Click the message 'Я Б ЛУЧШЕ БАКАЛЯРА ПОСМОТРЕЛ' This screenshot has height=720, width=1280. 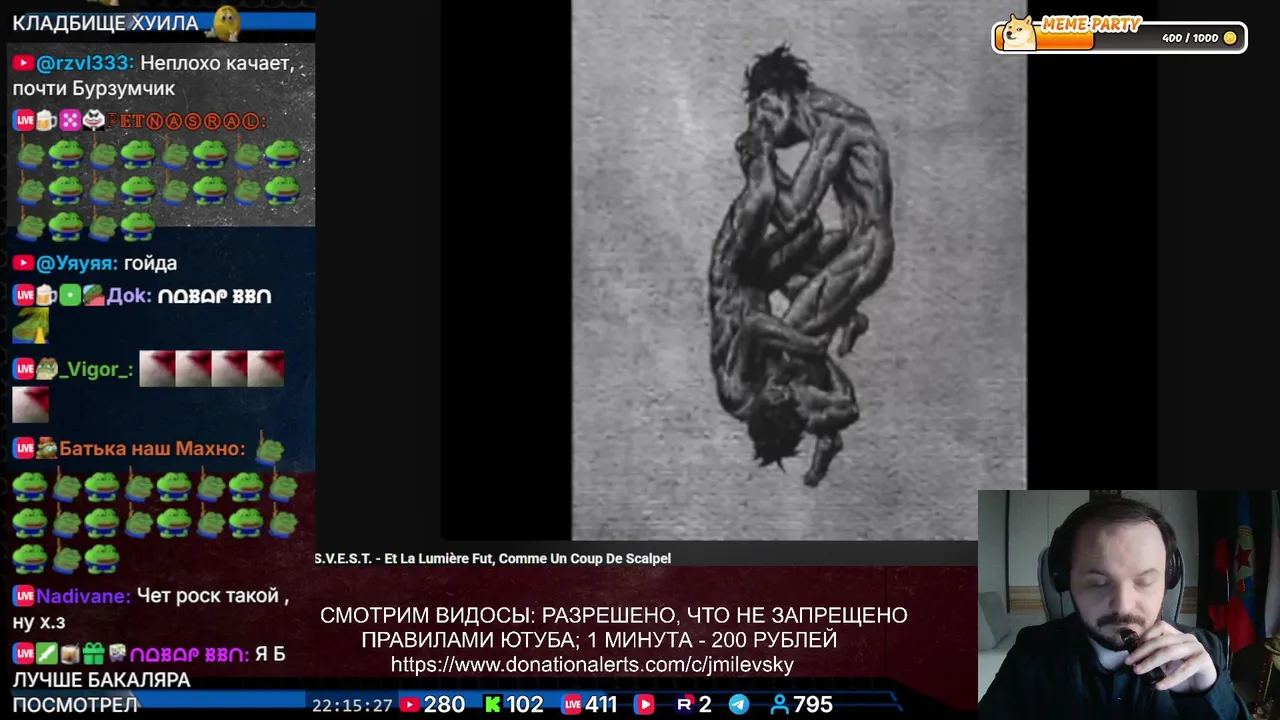(x=149, y=679)
